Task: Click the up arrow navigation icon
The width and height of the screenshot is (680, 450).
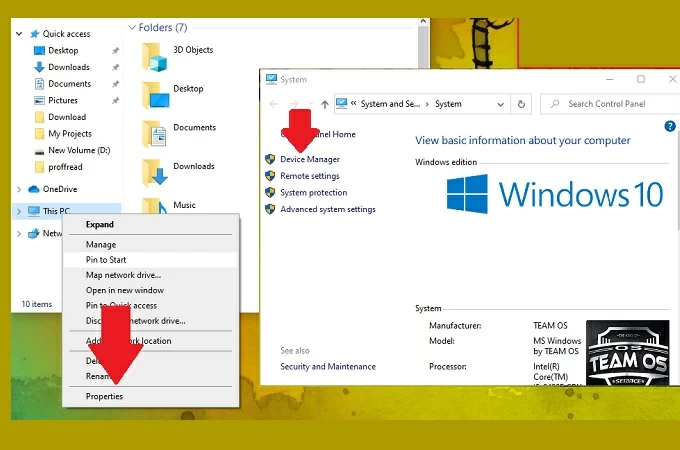Action: (325, 104)
